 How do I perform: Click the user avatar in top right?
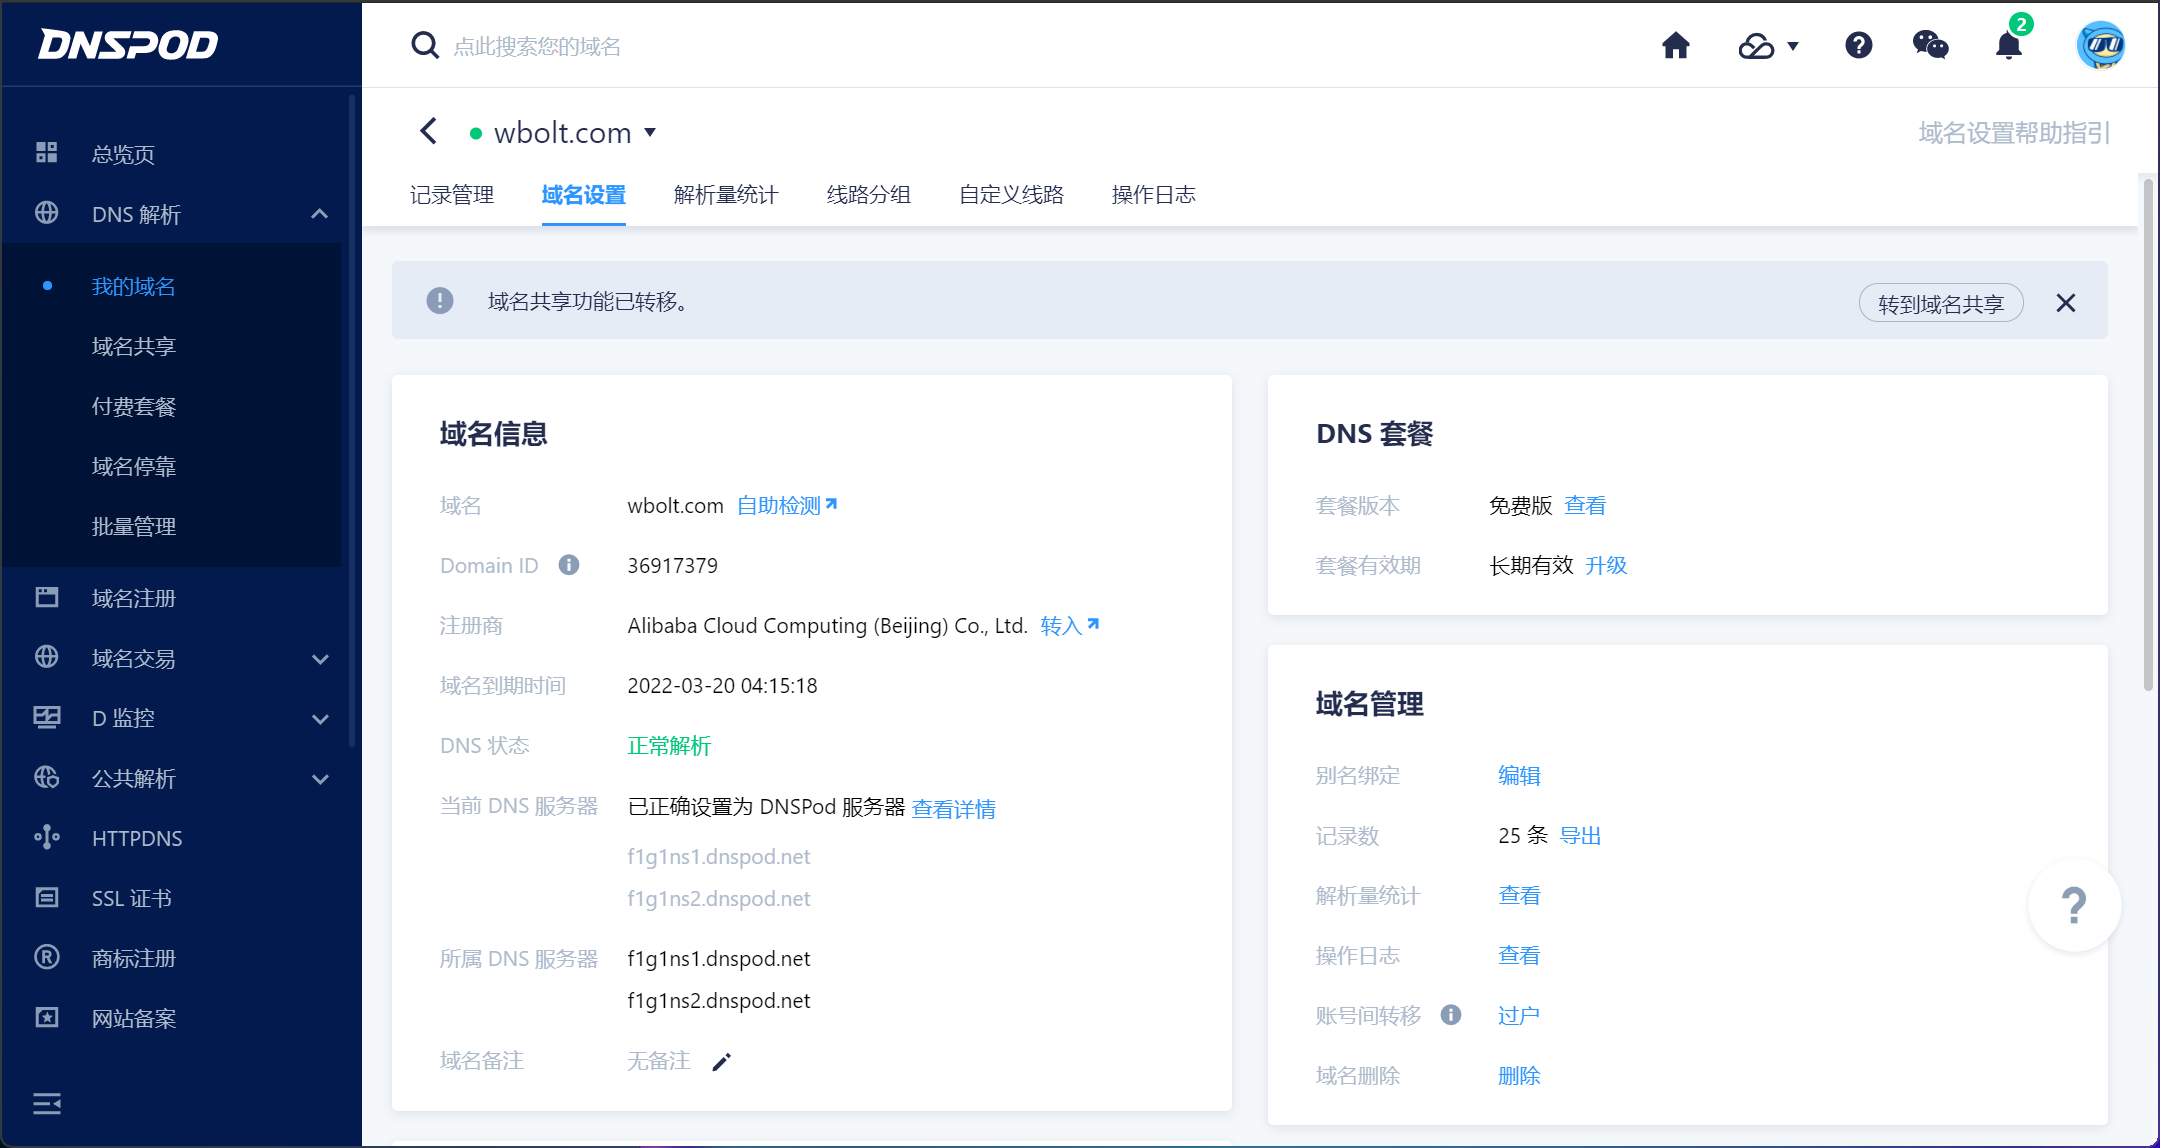2100,44
